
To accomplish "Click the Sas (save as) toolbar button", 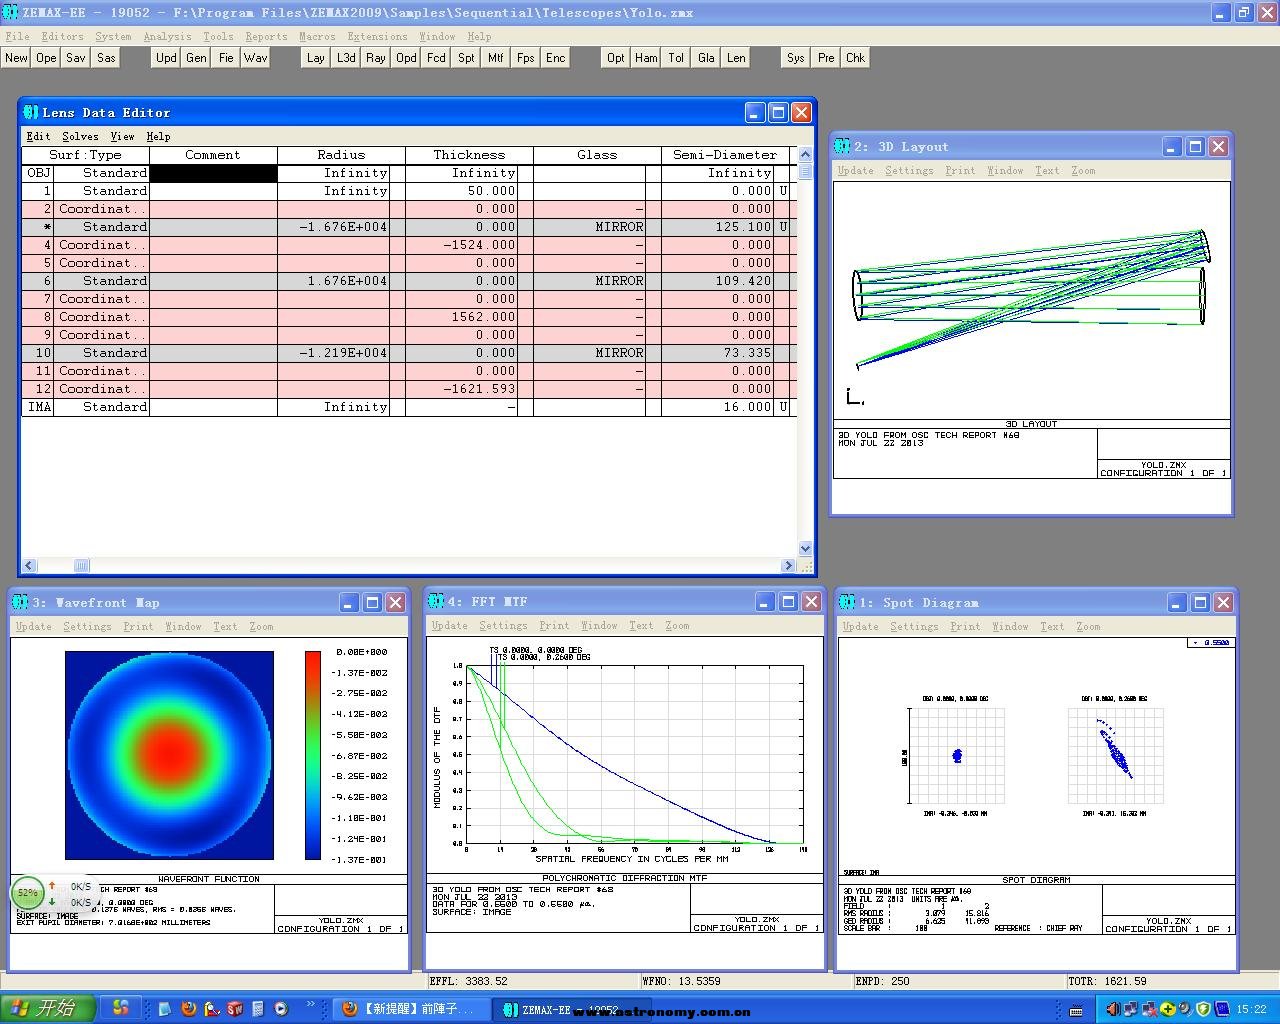I will [x=106, y=58].
